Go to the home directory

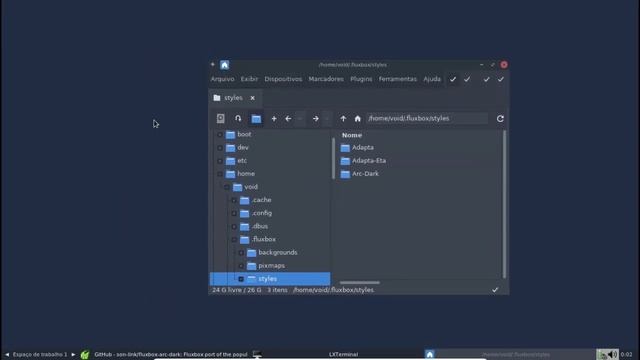[x=358, y=119]
